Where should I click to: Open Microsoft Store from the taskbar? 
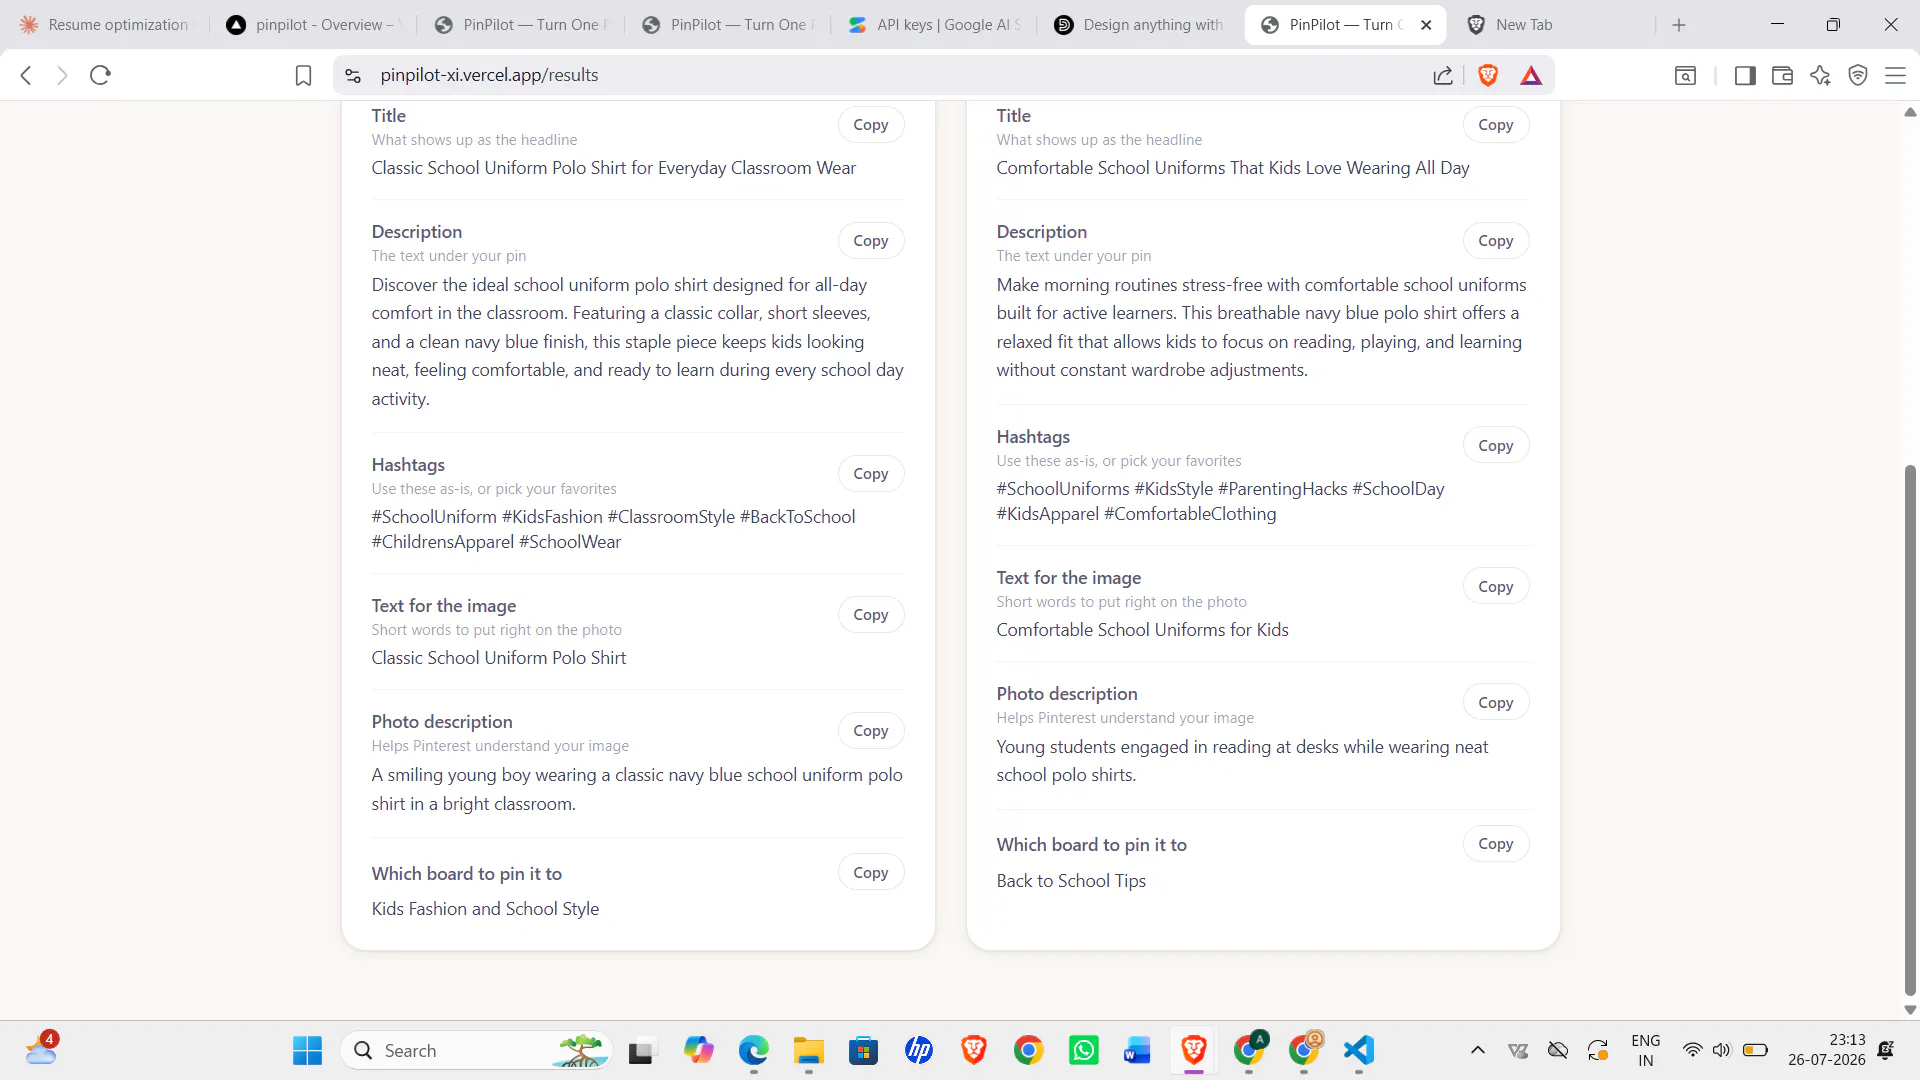click(x=863, y=1051)
